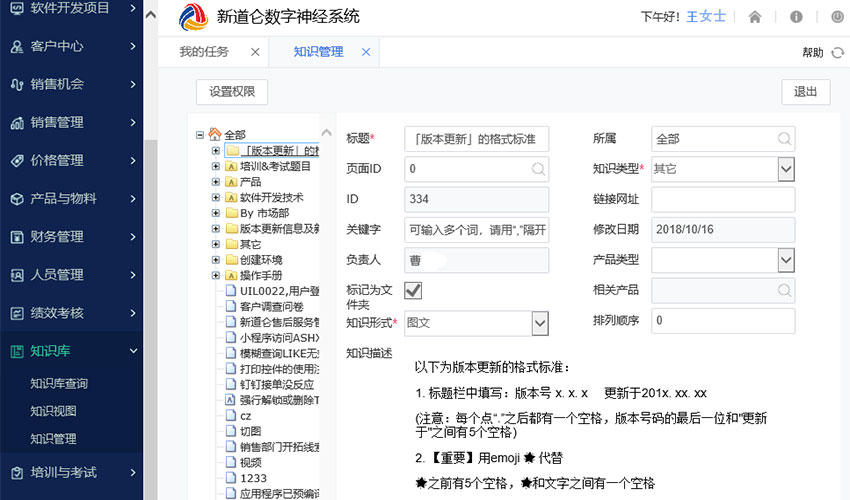Select tree item 钉钉接单没反应
The image size is (850, 500).
277,384
